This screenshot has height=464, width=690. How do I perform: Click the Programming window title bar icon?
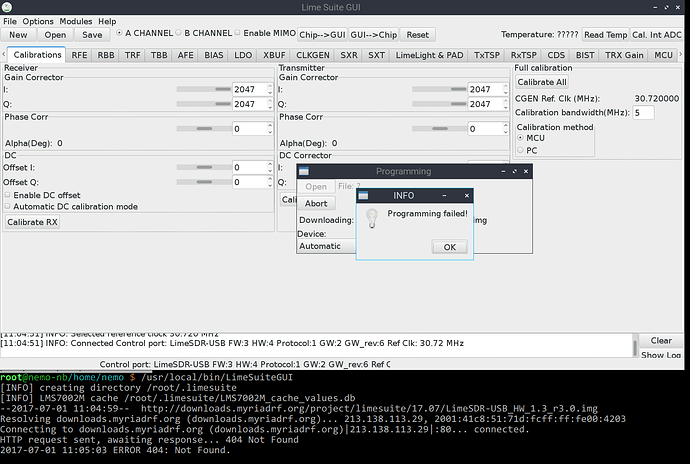[304, 172]
